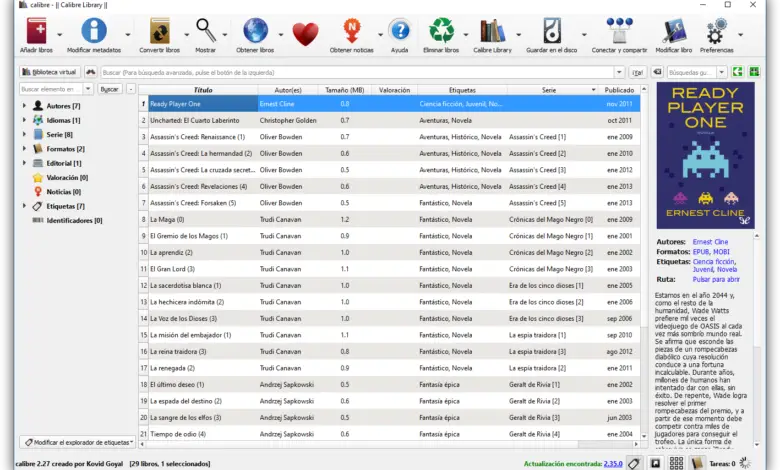Click the Tareas spinner icon

pyautogui.click(x=745, y=463)
